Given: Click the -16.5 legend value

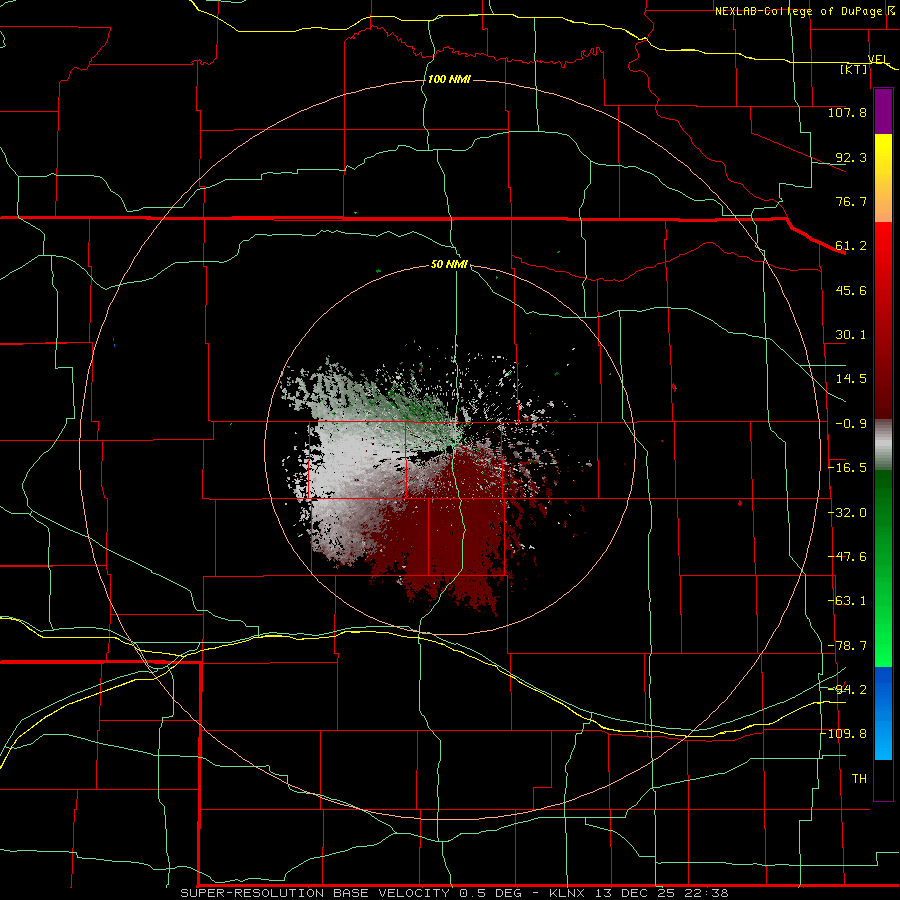Looking at the screenshot, I should point(847,468).
